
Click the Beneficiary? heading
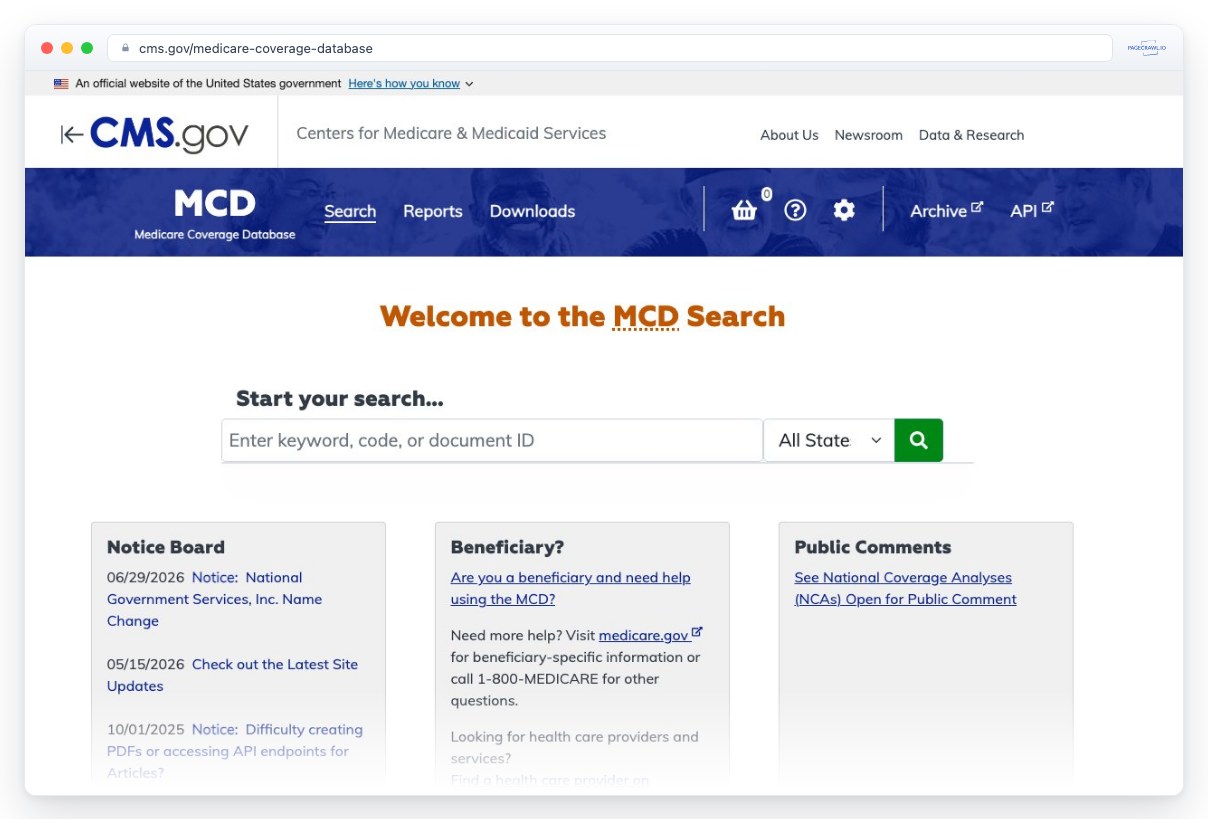[x=507, y=547]
